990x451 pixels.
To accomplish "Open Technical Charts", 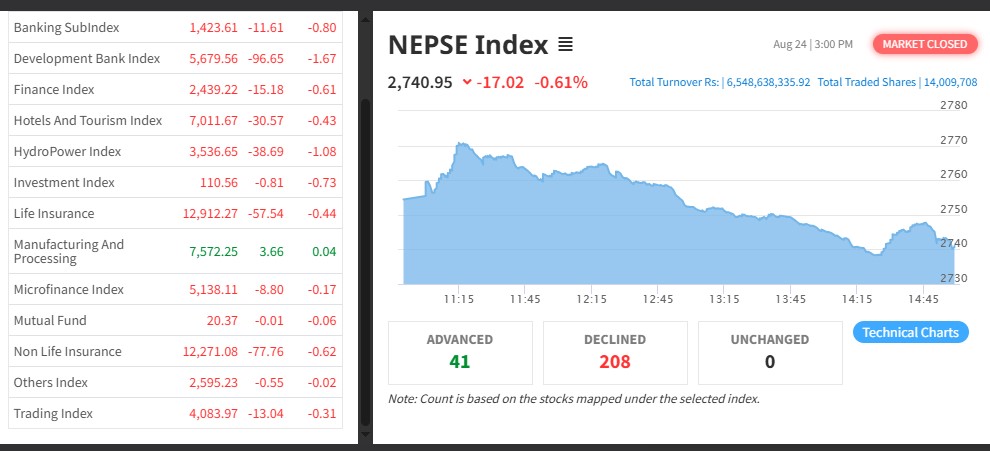I will pos(910,332).
